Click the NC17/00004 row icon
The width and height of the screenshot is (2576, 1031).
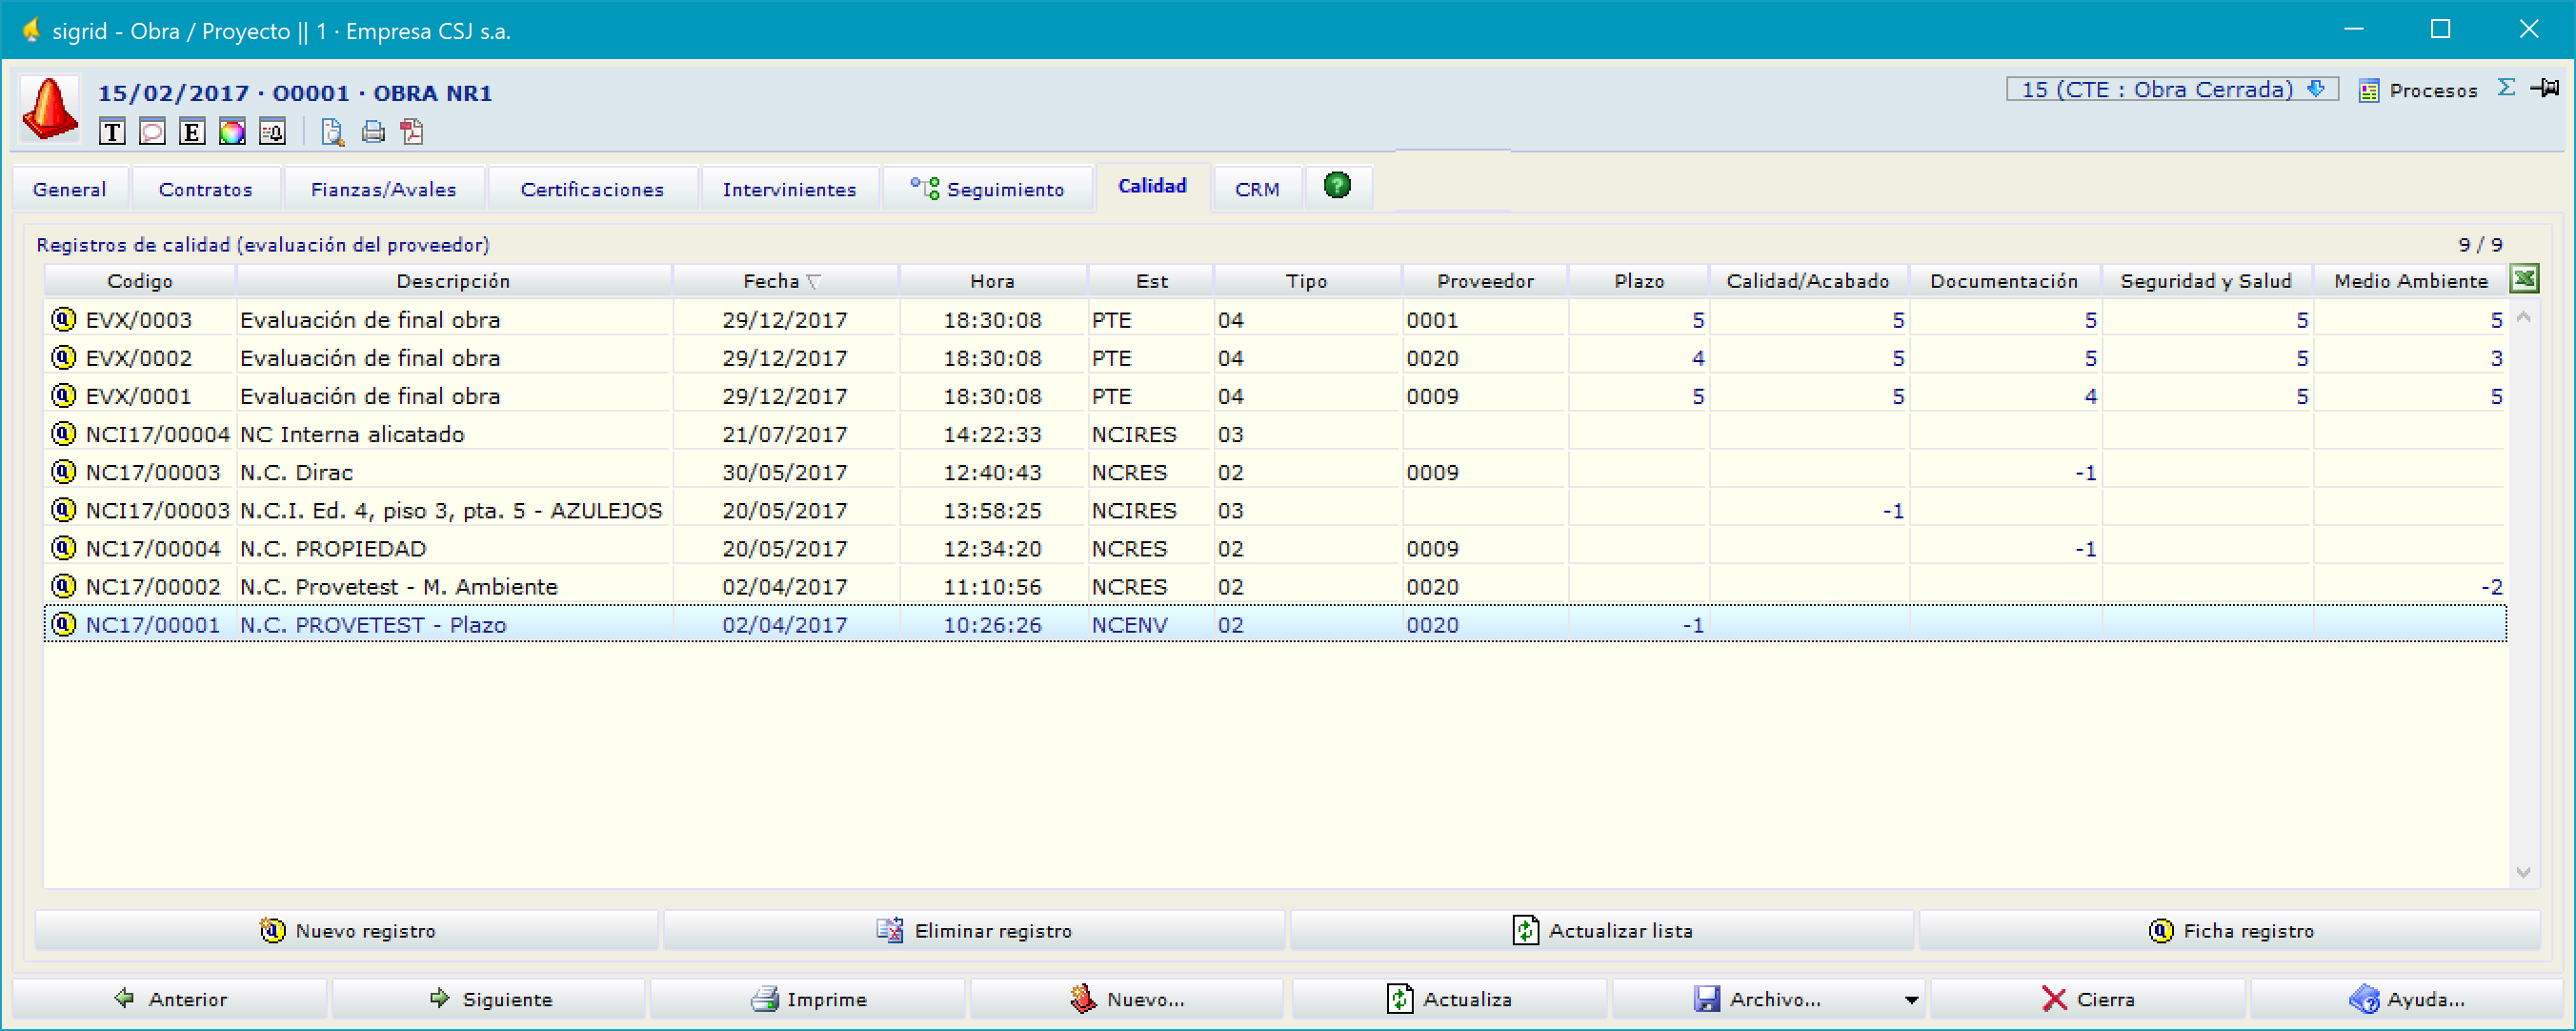point(64,547)
